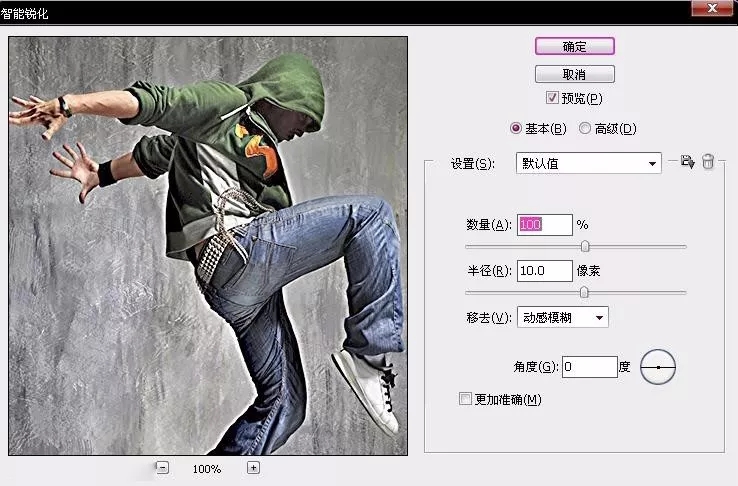Click the 数量 amount slider handle
The width and height of the screenshot is (738, 486).
(585, 246)
